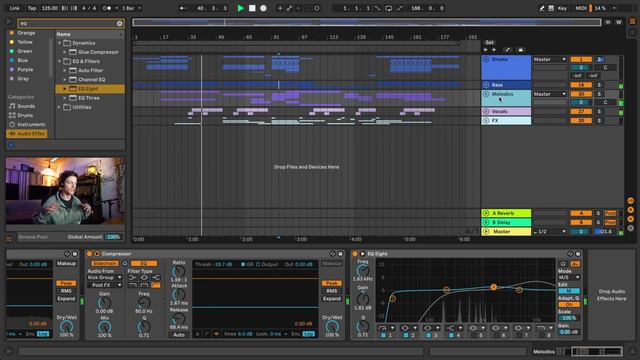Select RMS mode in right Compressor
The height and width of the screenshot is (360, 640).
click(332, 291)
